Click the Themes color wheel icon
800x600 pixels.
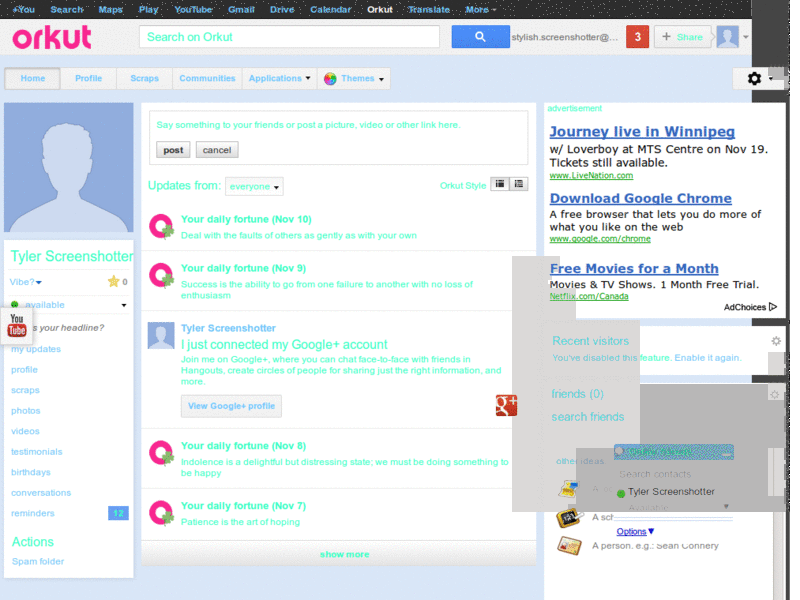pyautogui.click(x=330, y=79)
